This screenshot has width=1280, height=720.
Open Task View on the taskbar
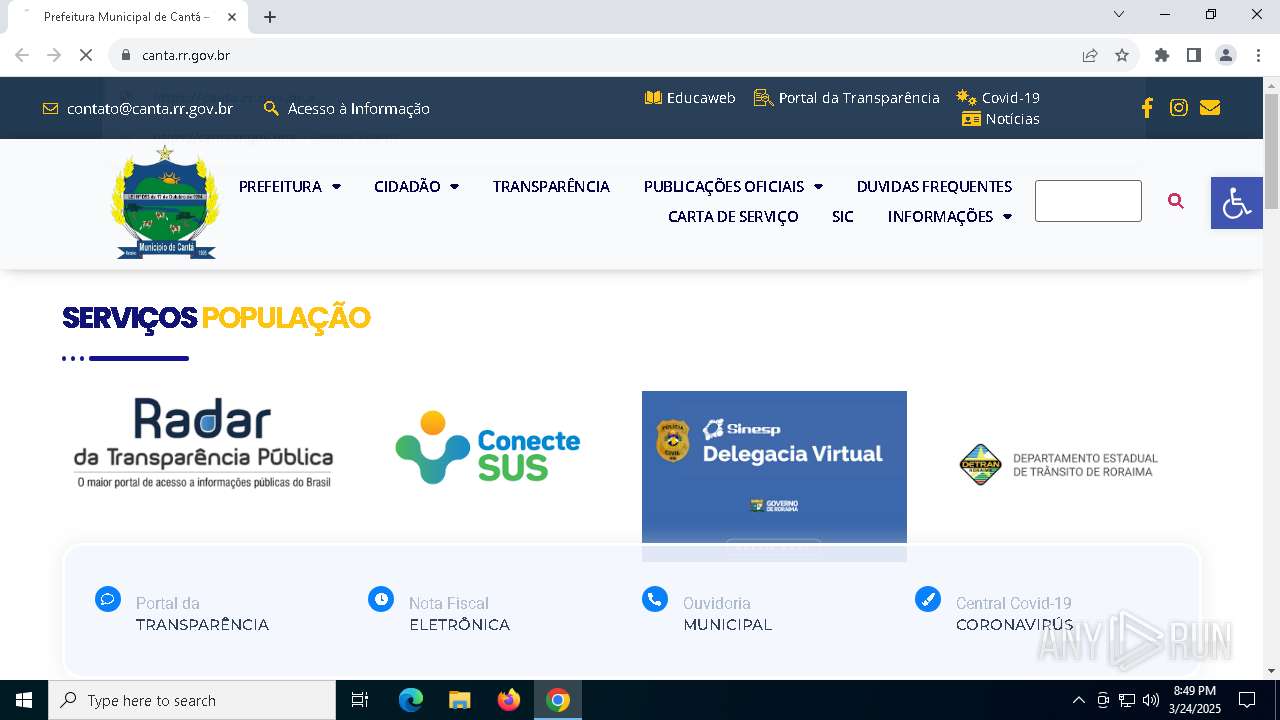click(360, 700)
